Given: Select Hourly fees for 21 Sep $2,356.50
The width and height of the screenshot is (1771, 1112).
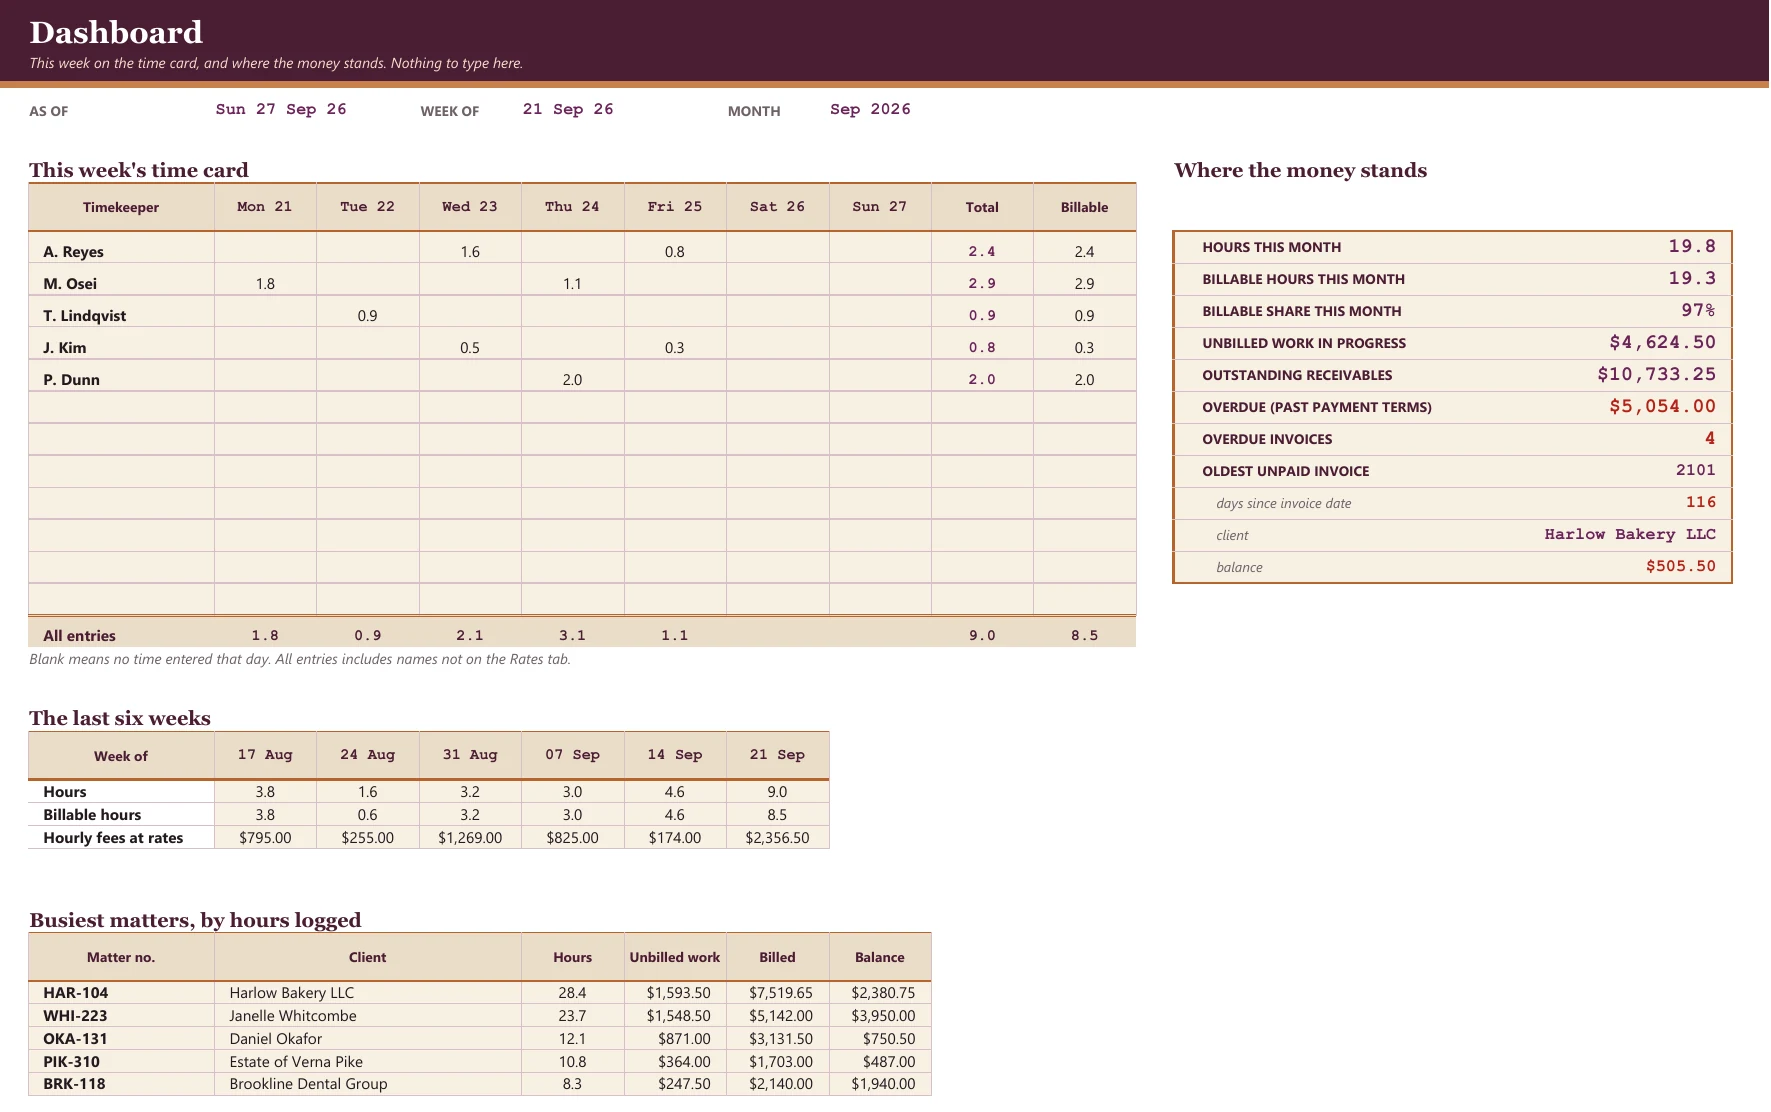Looking at the screenshot, I should pos(777,838).
